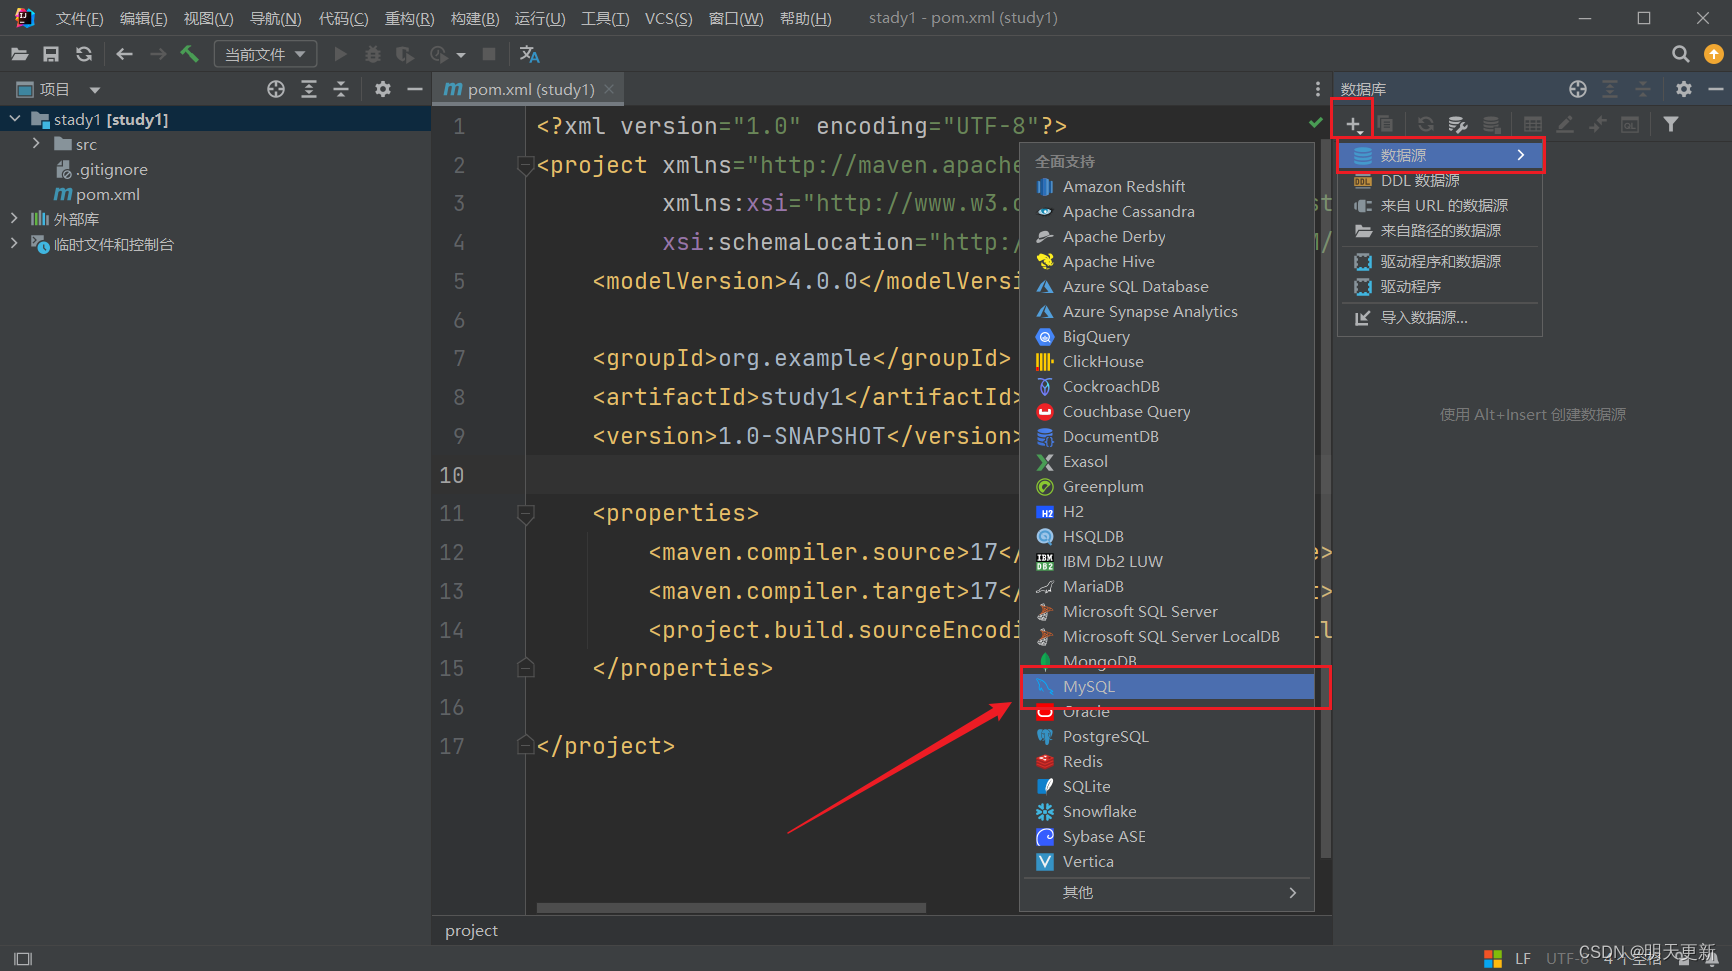The height and width of the screenshot is (971, 1732).
Task: Collapse the stady1 project root node
Action: (15, 119)
